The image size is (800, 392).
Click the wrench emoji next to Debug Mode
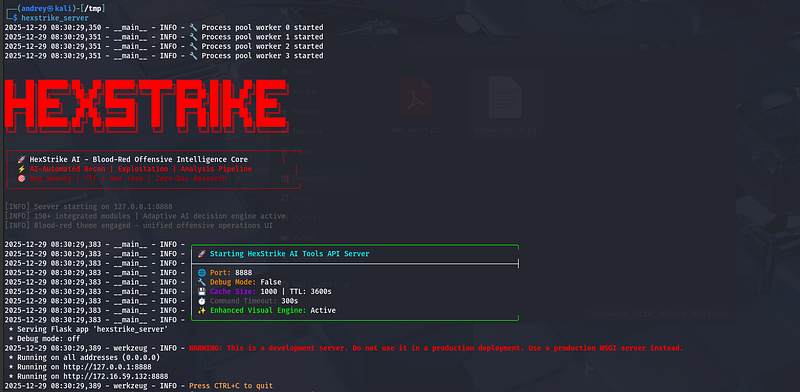(x=202, y=282)
